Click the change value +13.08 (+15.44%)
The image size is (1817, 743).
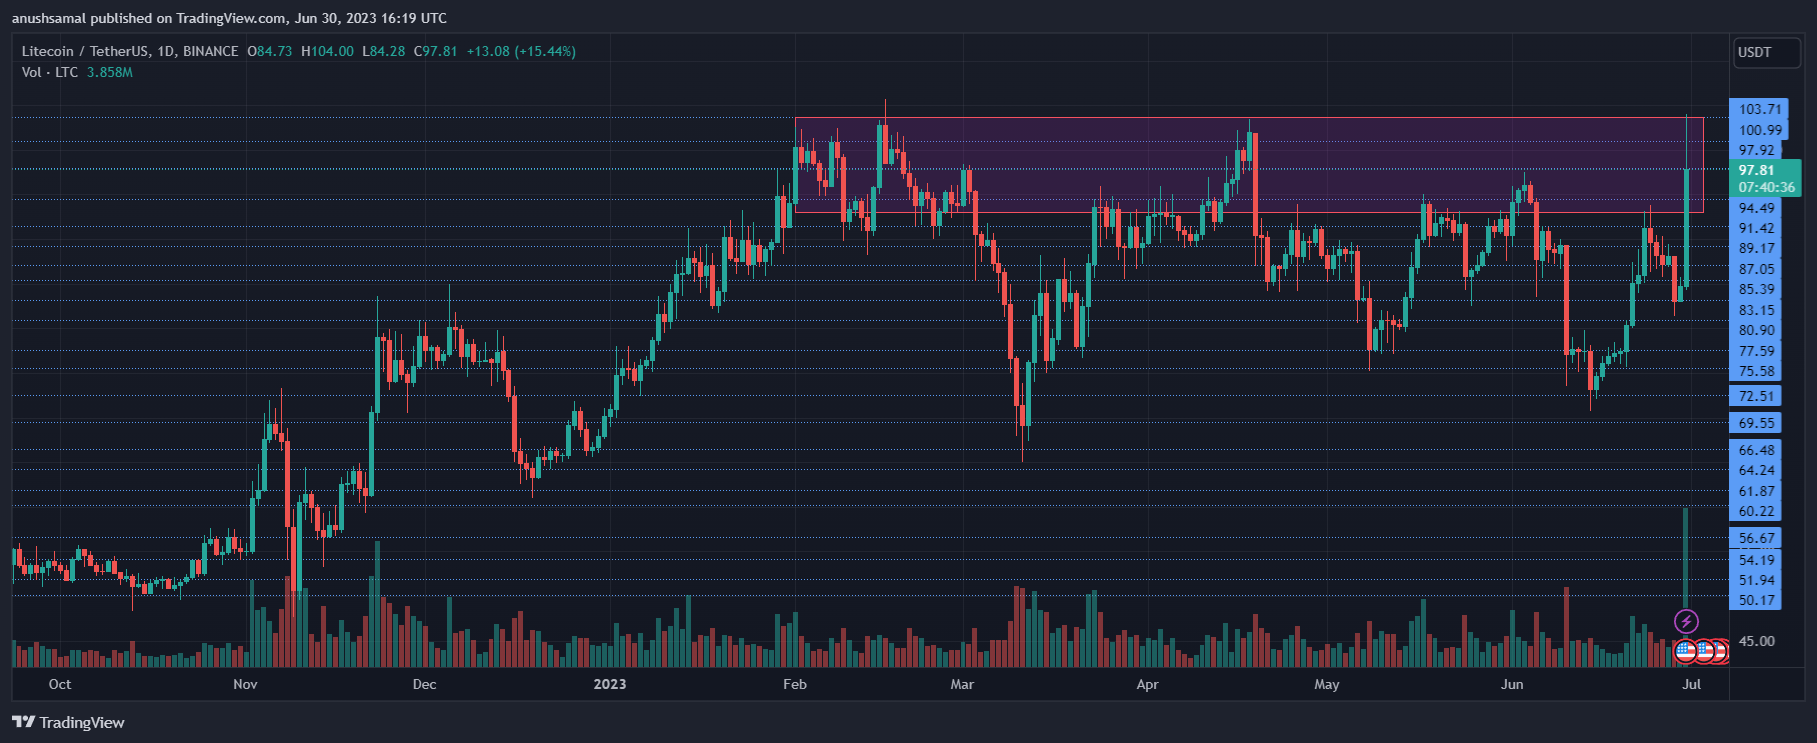click(x=521, y=51)
